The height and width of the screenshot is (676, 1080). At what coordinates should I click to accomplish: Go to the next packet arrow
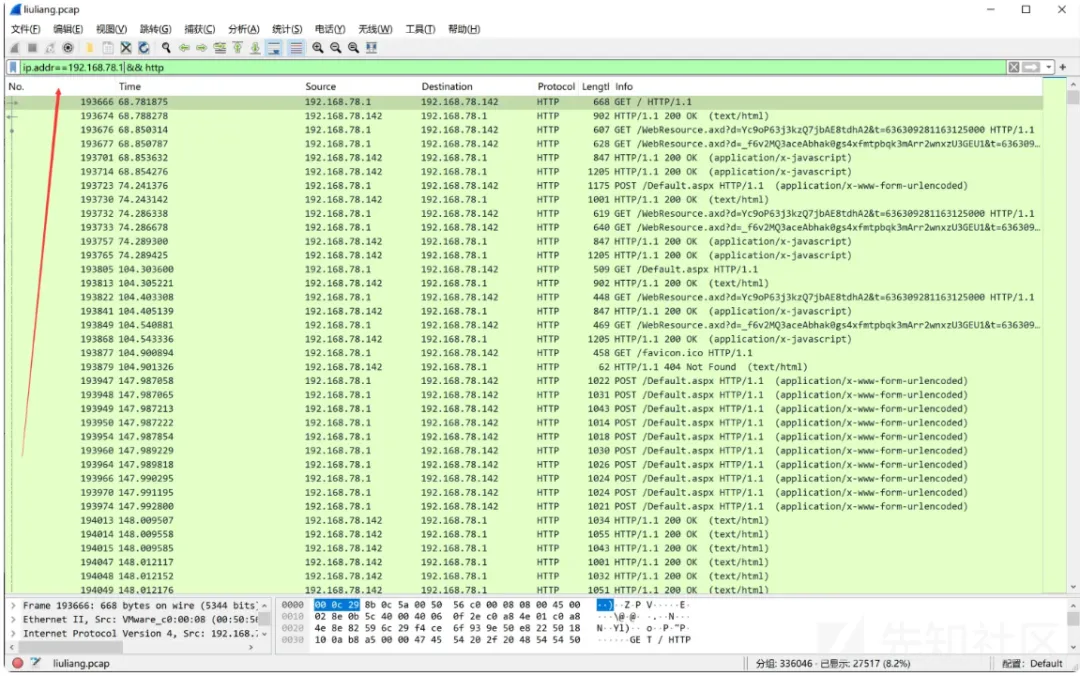point(202,48)
